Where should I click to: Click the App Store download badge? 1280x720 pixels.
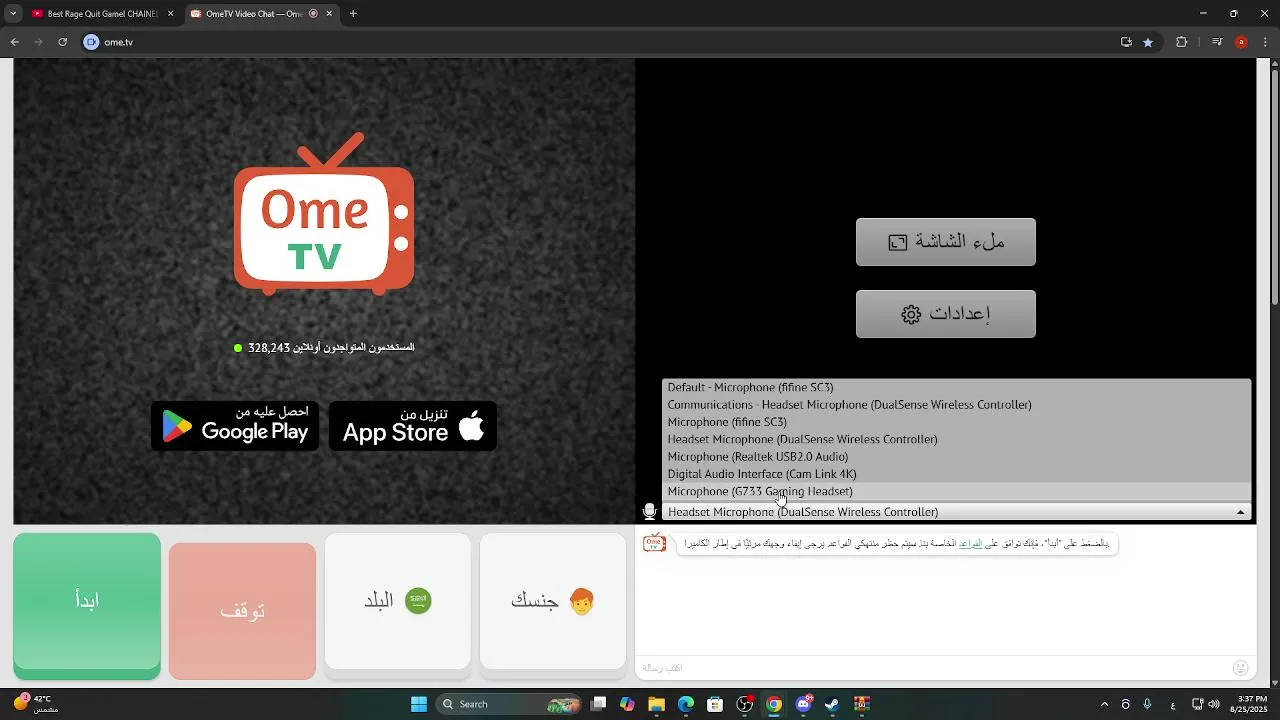[x=413, y=426]
